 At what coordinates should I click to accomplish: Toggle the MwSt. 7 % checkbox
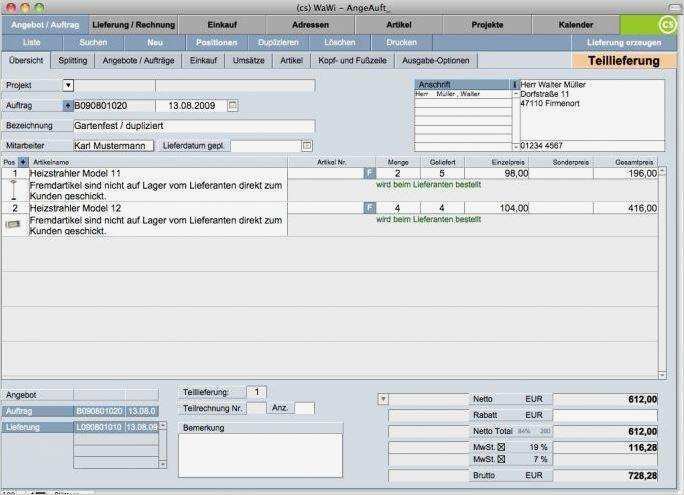click(x=501, y=459)
